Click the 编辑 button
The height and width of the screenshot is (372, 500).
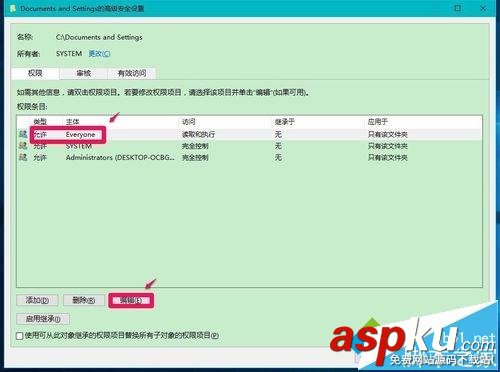(131, 301)
